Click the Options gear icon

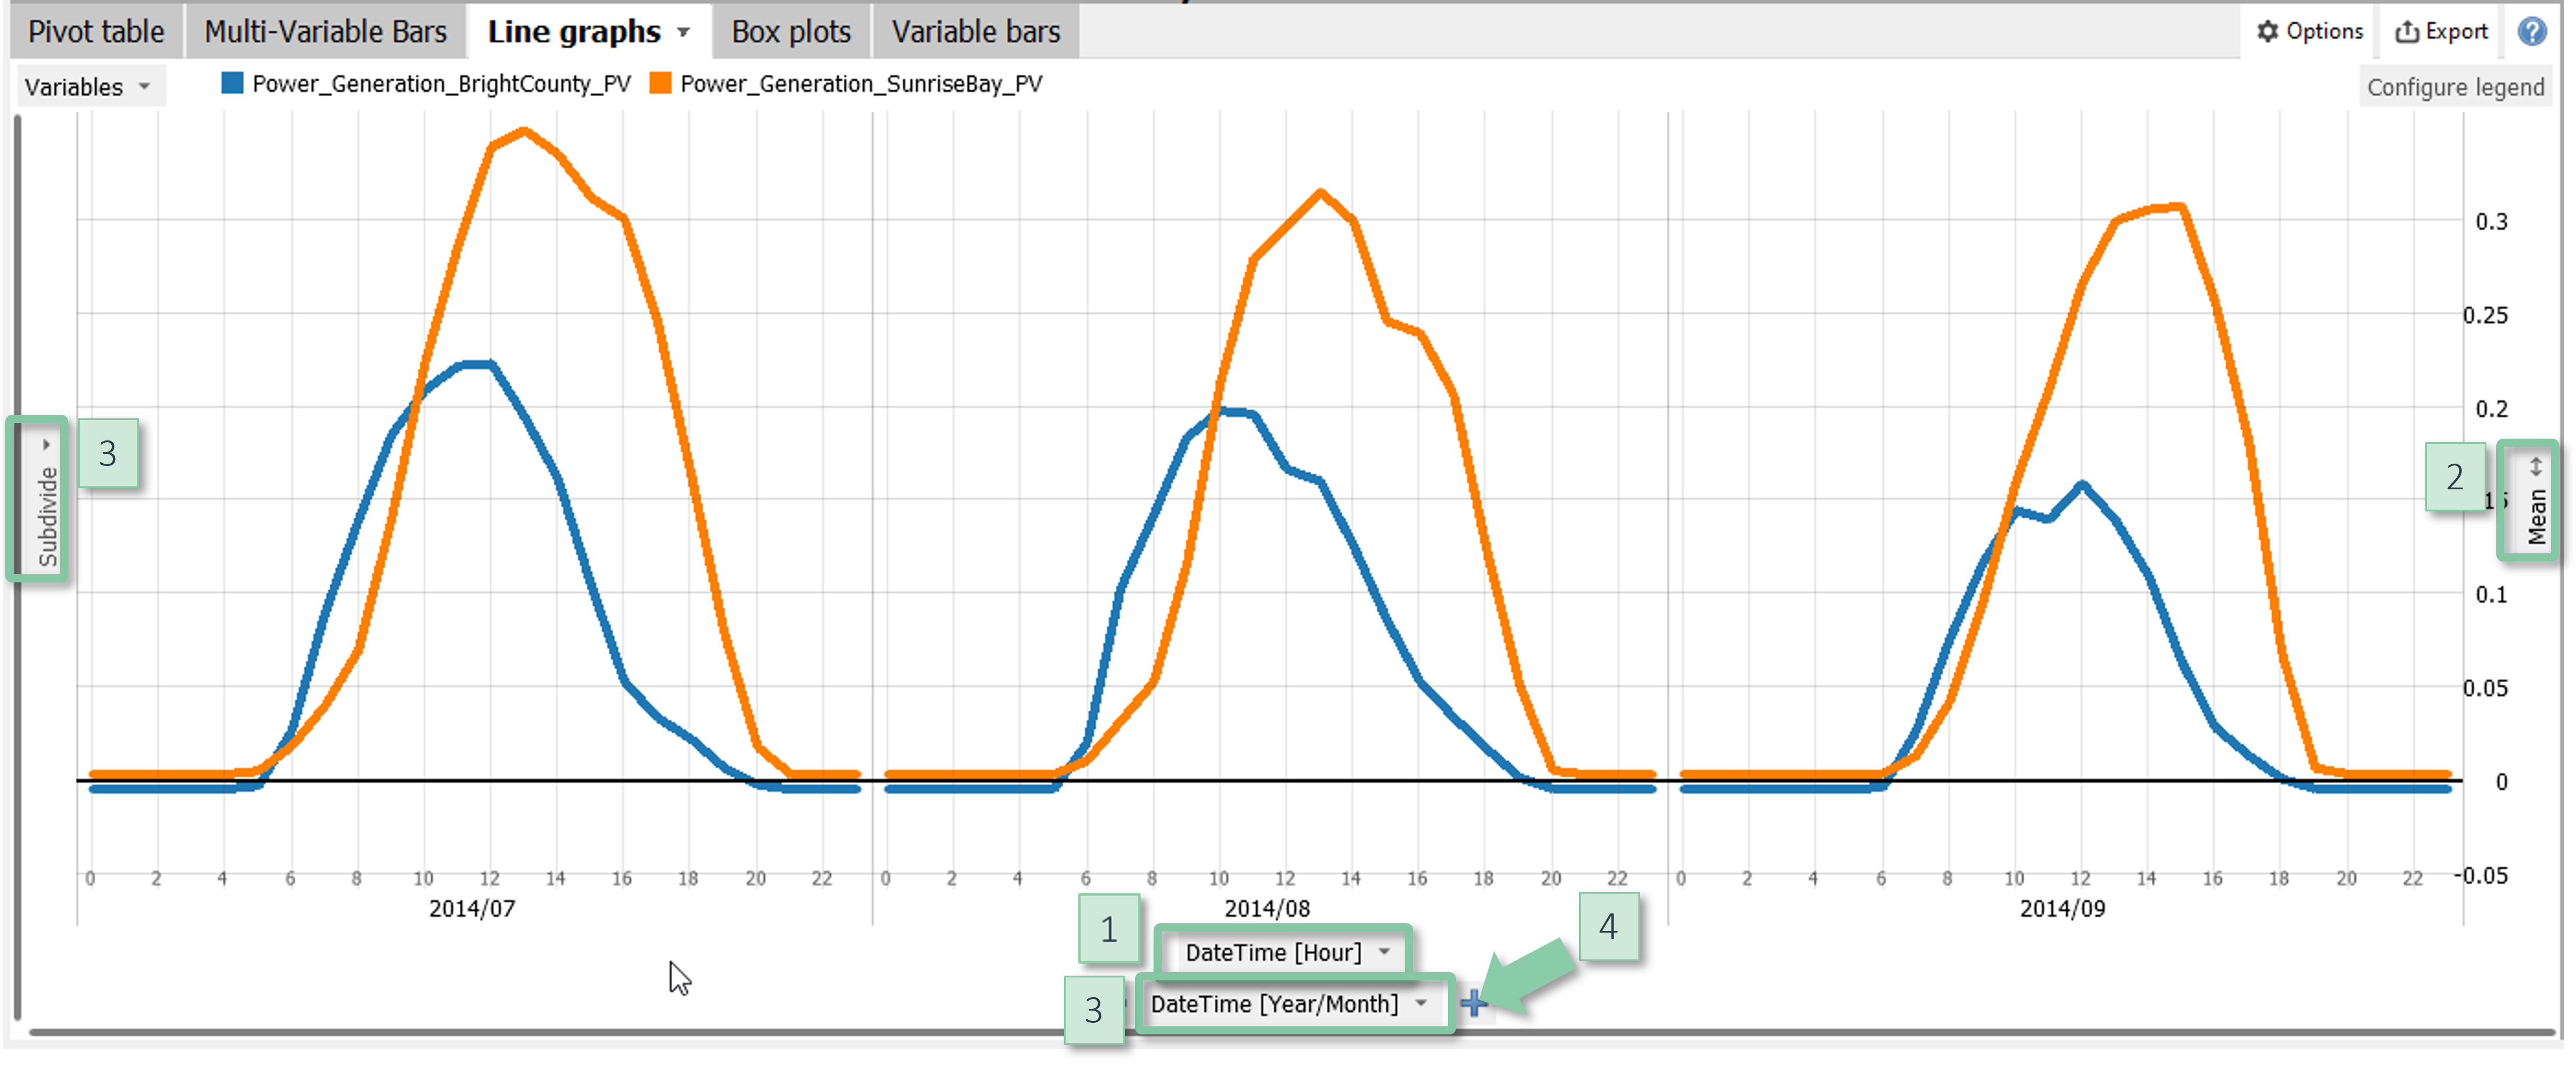2267,32
